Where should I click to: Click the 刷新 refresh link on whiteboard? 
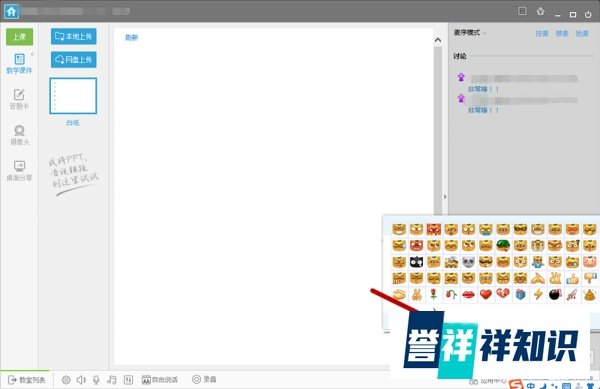131,37
